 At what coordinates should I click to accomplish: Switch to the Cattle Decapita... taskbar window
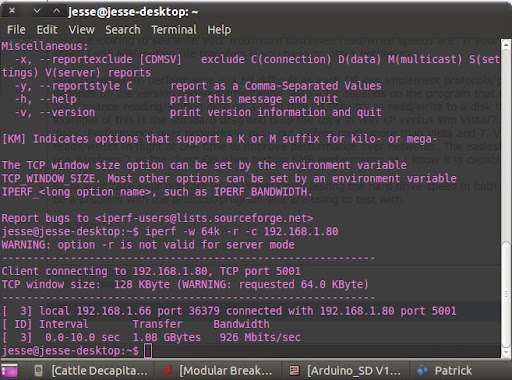pos(91,370)
